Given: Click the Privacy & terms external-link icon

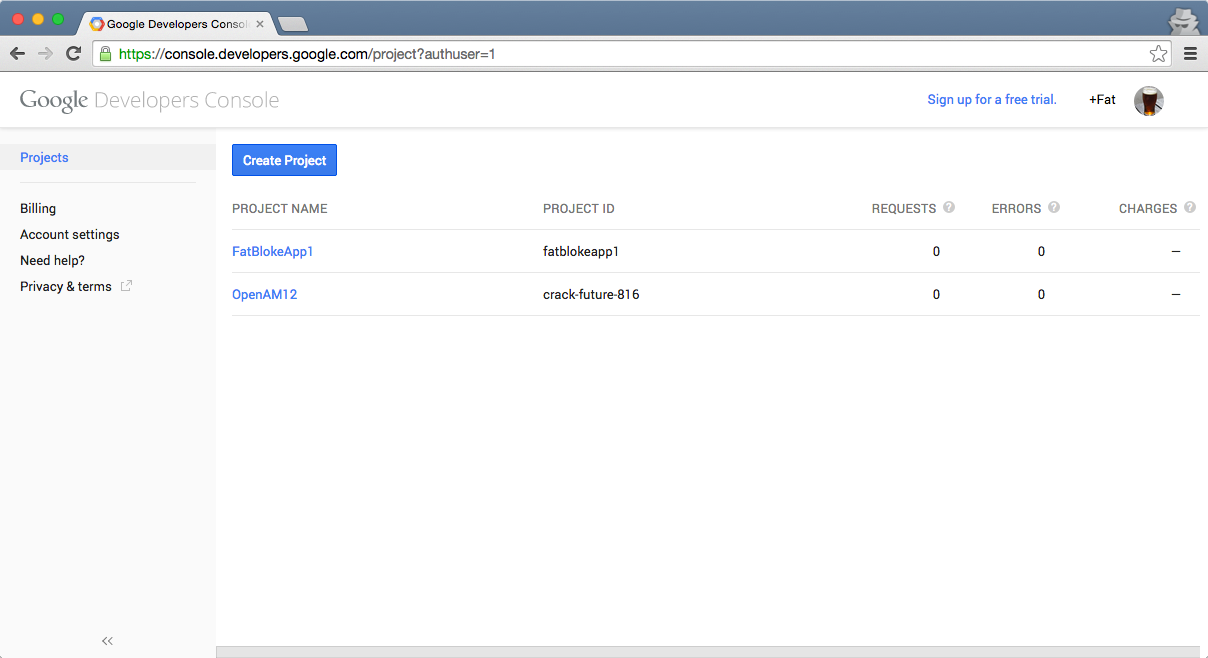Looking at the screenshot, I should [126, 286].
